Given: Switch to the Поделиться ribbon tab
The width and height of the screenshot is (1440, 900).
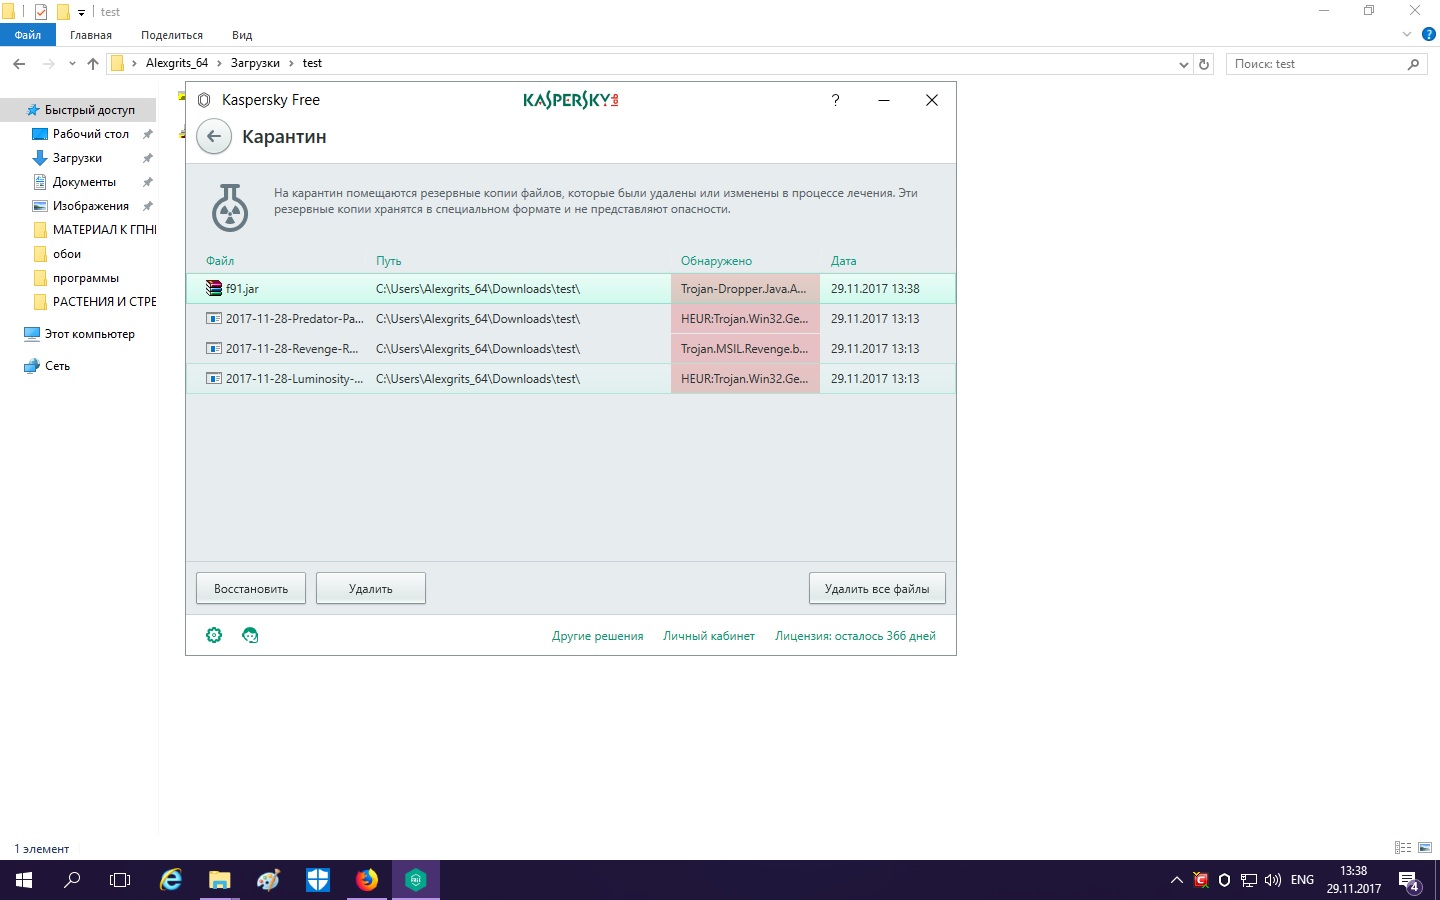Looking at the screenshot, I should [172, 35].
